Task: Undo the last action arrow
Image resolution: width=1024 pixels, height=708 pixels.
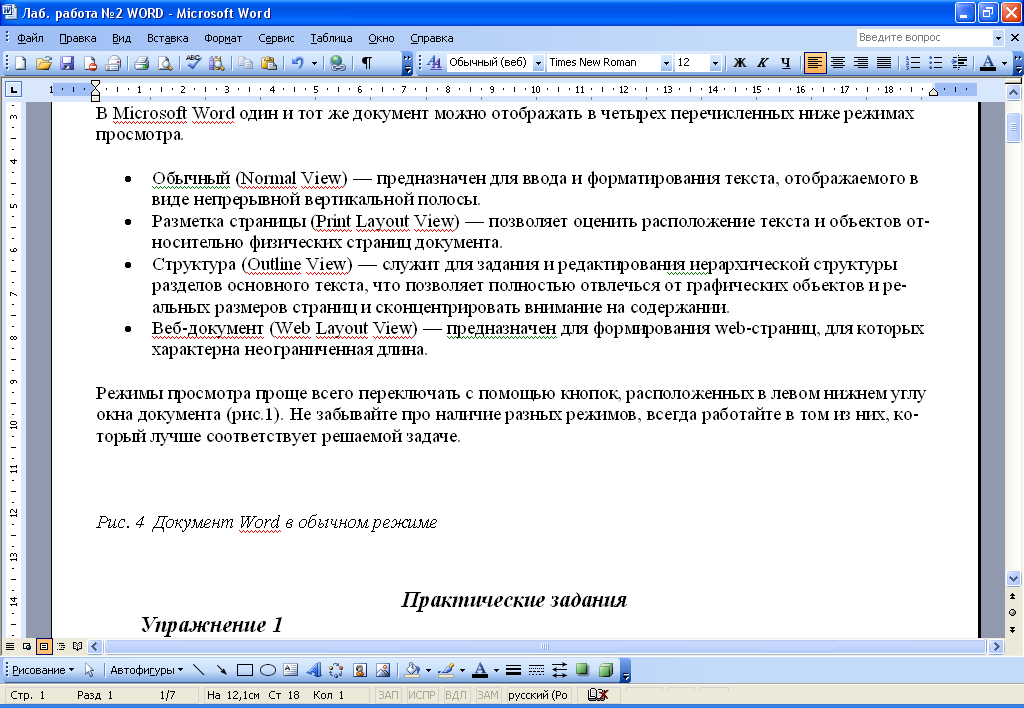Action: [x=298, y=63]
